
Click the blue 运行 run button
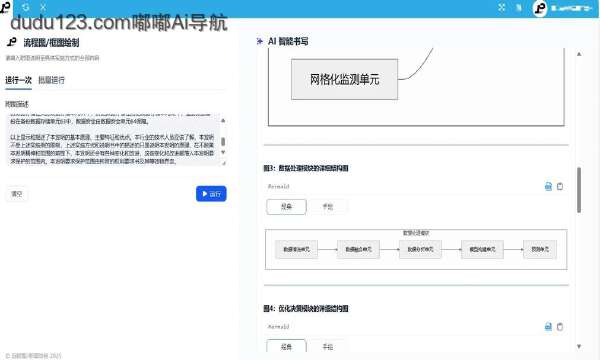211,194
